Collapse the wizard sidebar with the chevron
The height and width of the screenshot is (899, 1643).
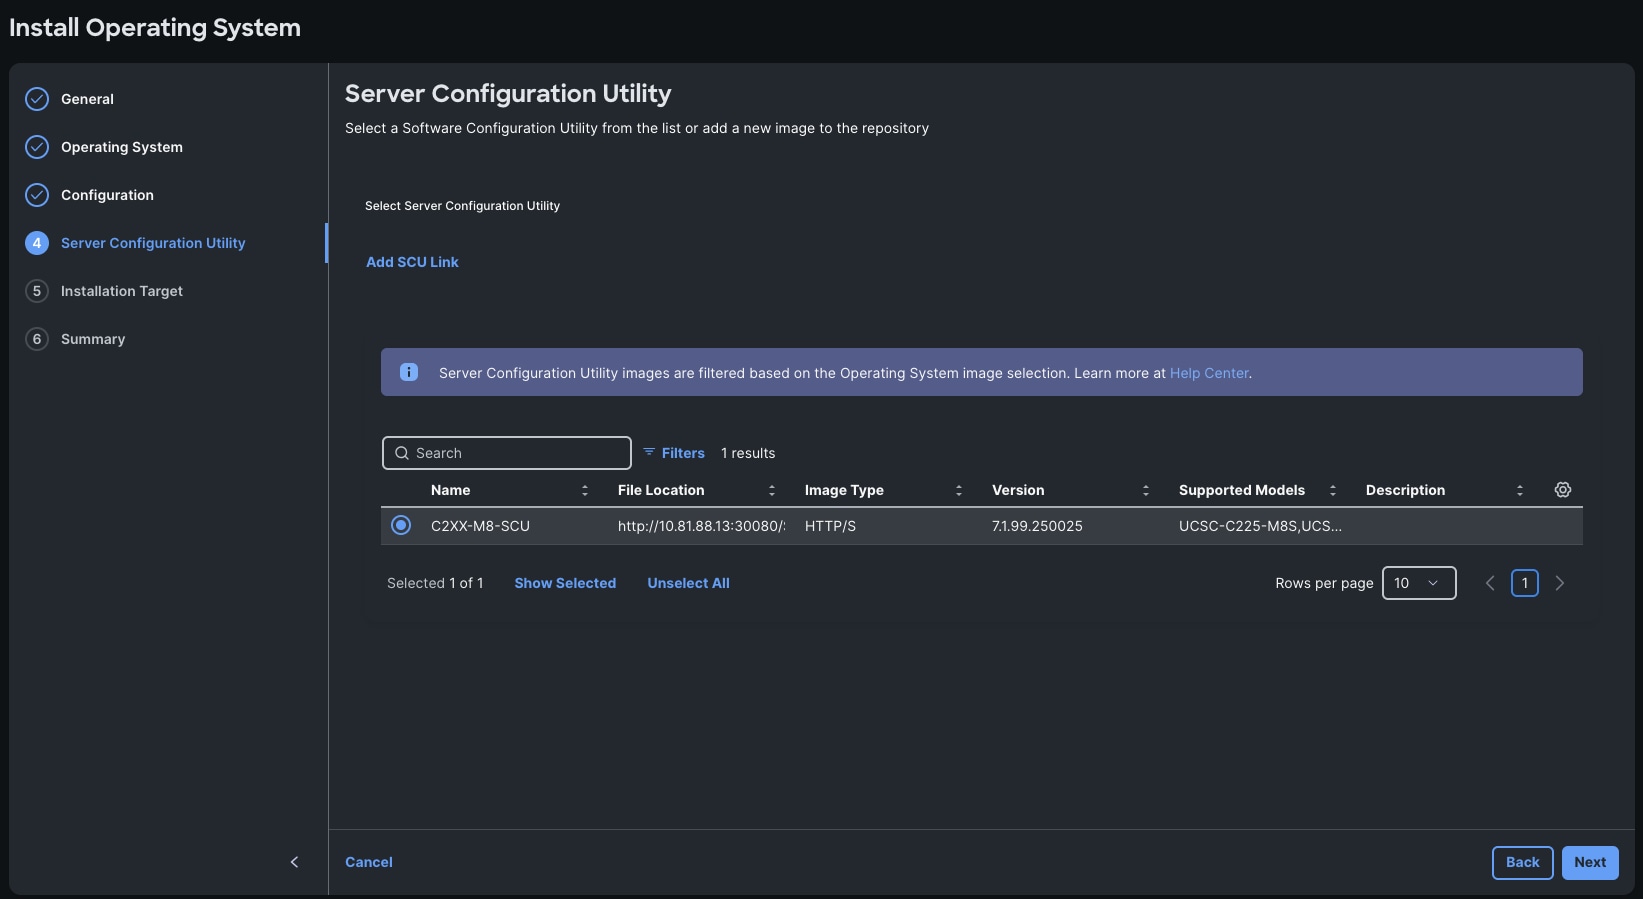click(x=294, y=862)
